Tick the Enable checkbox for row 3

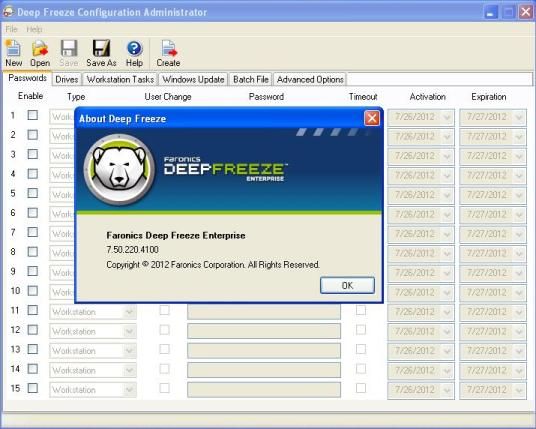pos(33,154)
